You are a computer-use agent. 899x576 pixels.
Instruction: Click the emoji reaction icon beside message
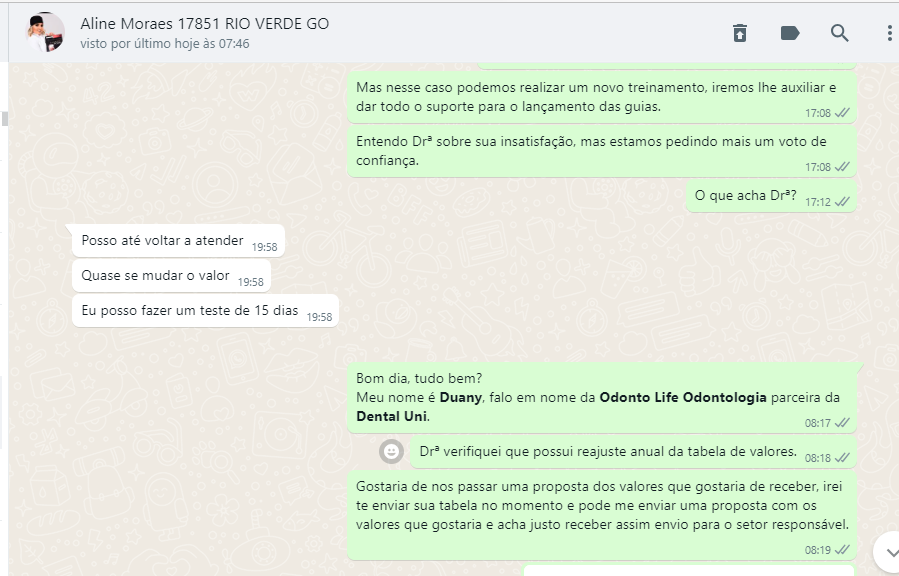391,452
